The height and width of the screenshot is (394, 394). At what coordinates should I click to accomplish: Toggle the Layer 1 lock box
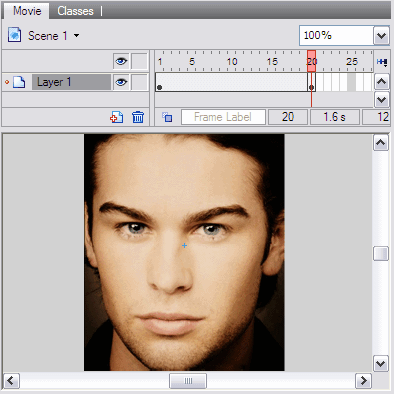click(139, 82)
